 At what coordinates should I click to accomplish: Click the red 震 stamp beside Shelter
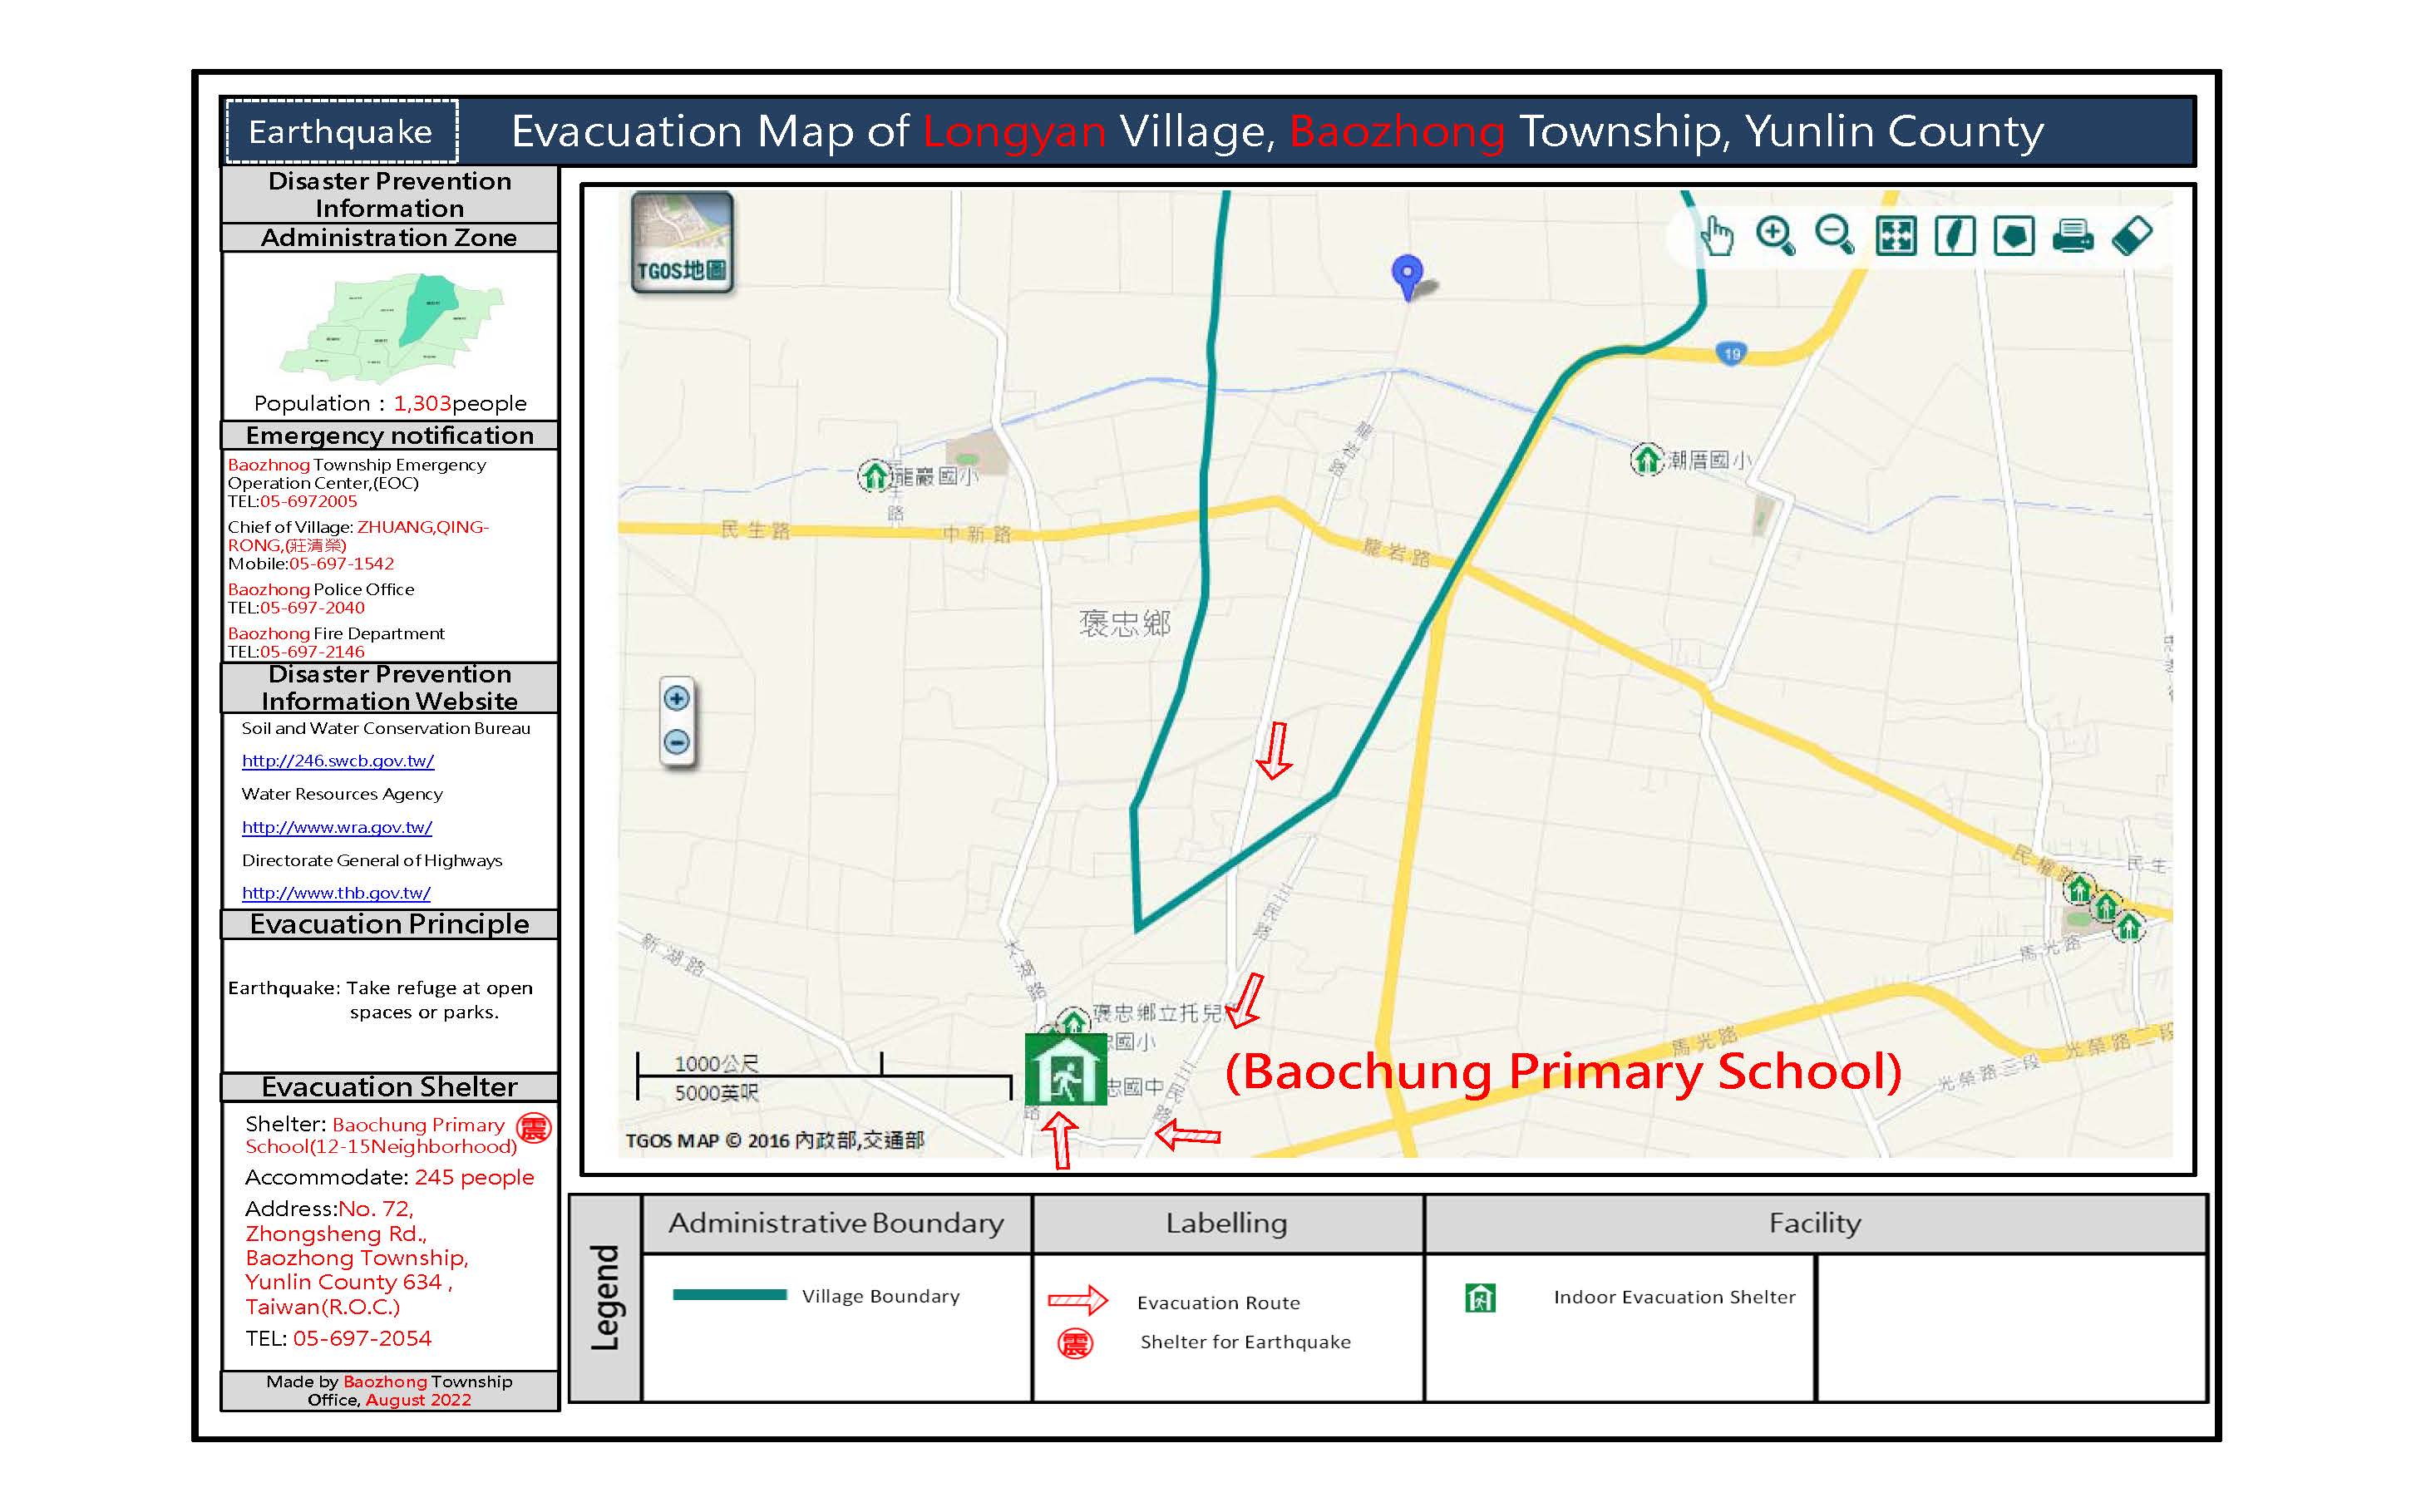pos(534,1128)
